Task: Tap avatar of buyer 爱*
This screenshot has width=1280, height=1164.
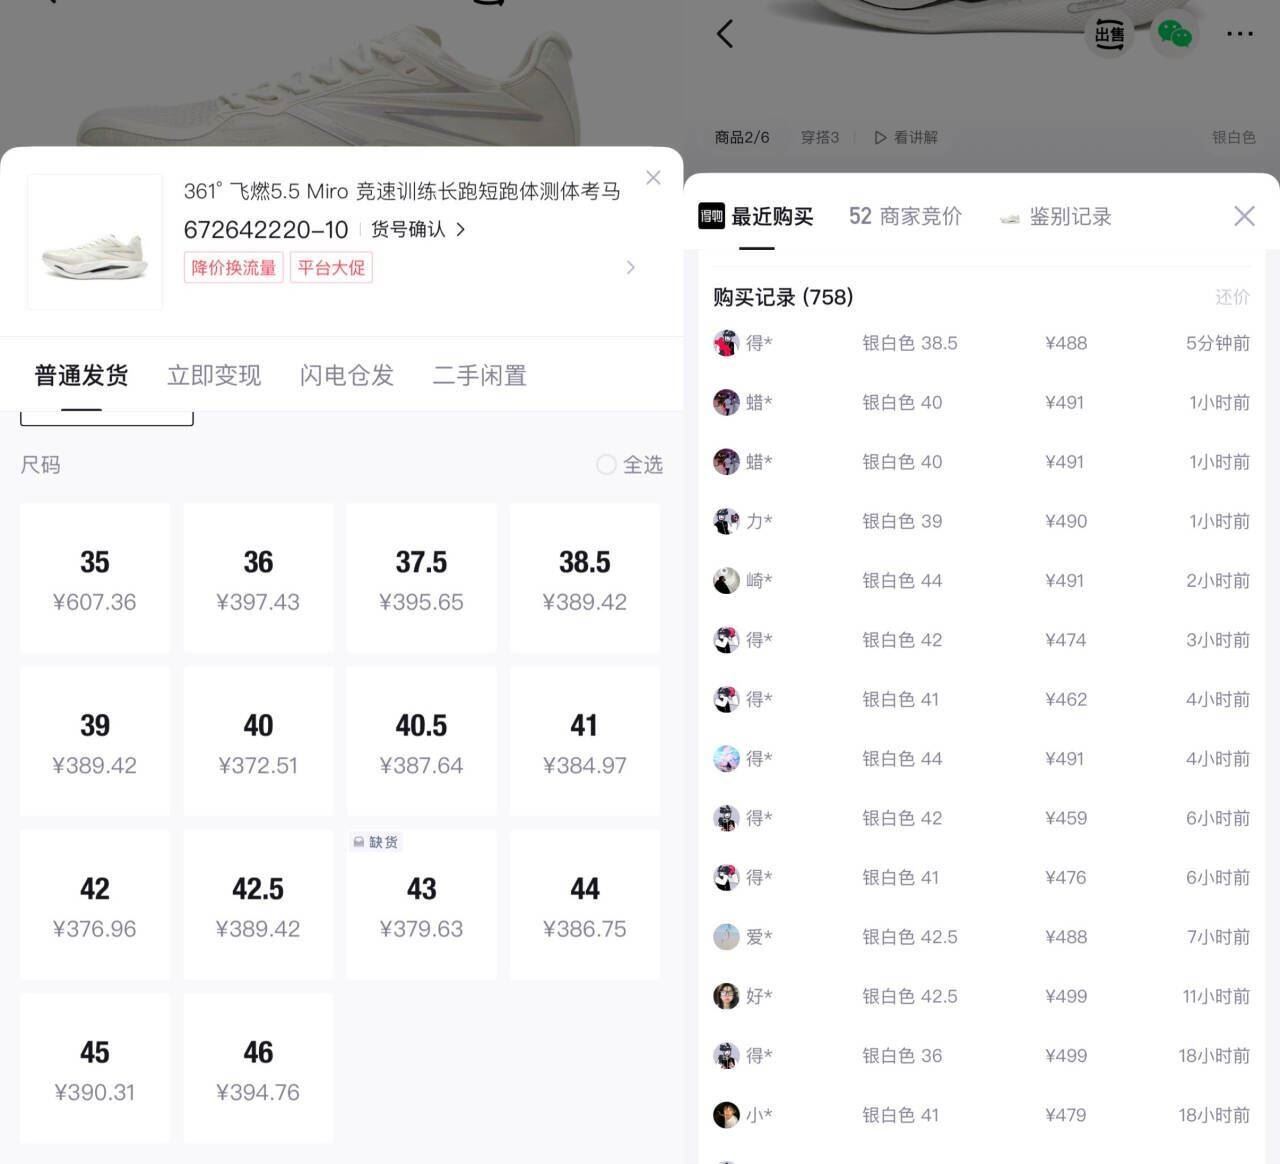Action: [x=726, y=937]
